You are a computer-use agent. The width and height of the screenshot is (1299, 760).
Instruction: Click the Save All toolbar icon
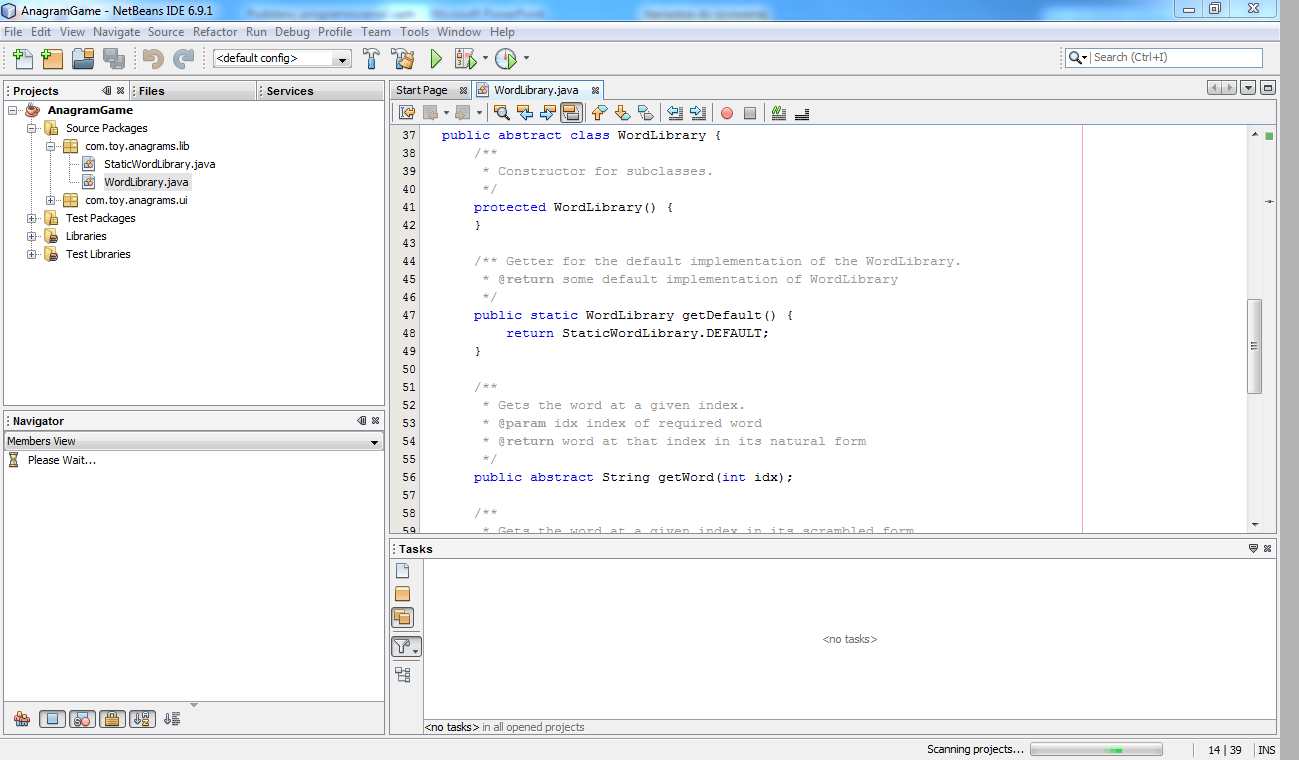pyautogui.click(x=113, y=58)
